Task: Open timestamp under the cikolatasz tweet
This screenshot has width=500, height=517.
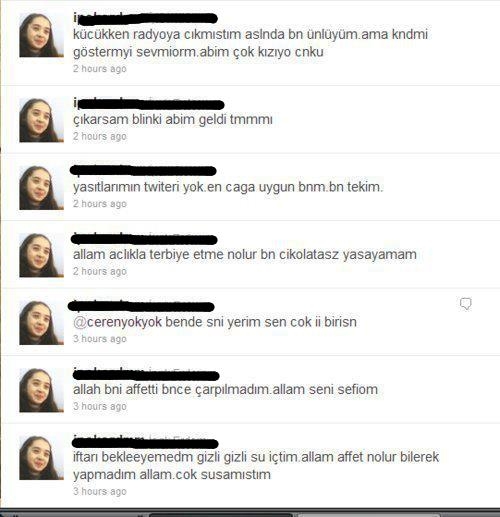Action: tap(100, 271)
